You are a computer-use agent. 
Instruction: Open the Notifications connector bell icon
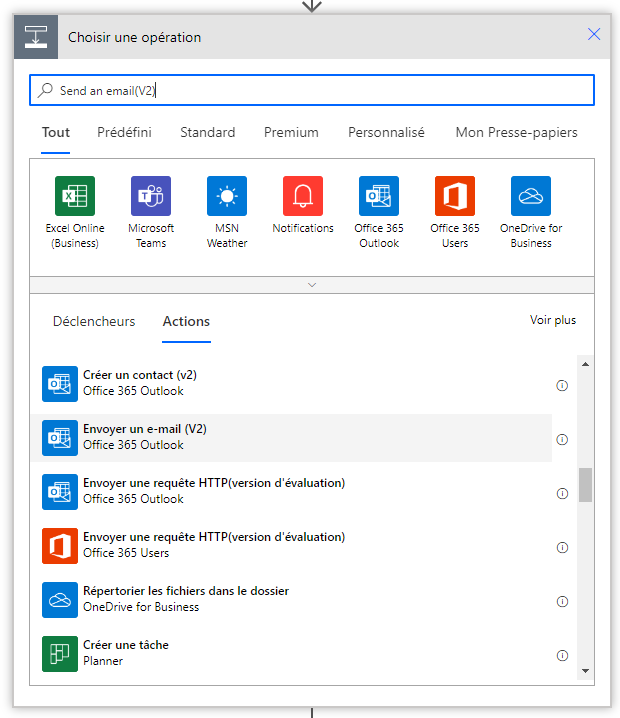point(303,196)
